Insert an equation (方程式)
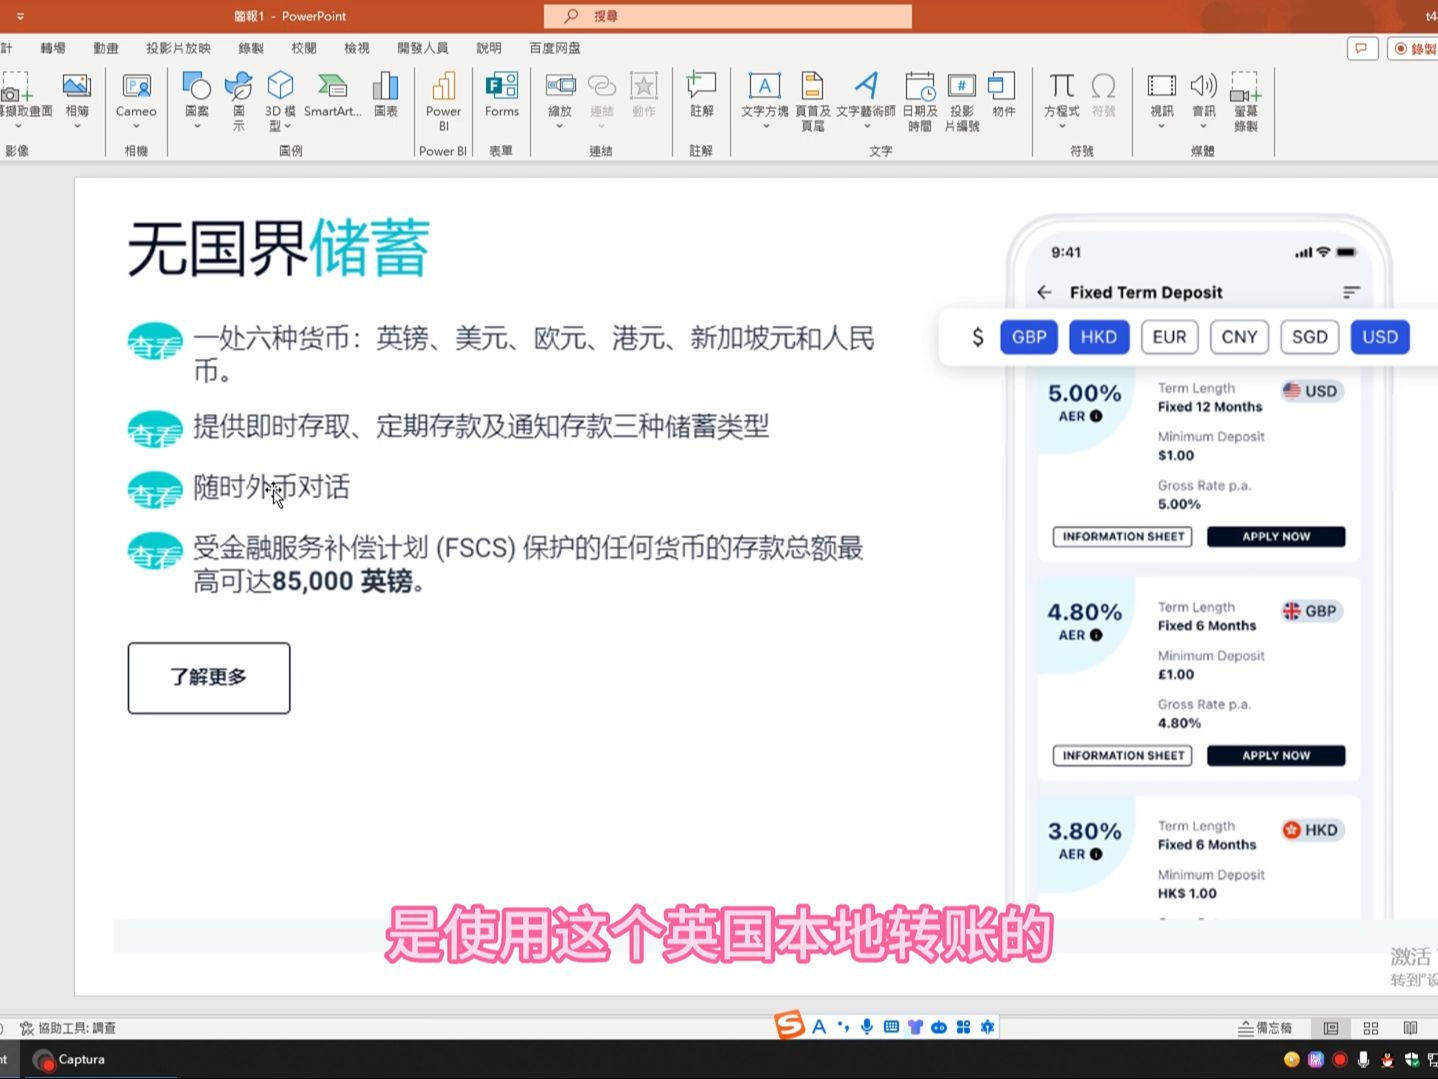This screenshot has height=1079, width=1438. click(x=1061, y=95)
